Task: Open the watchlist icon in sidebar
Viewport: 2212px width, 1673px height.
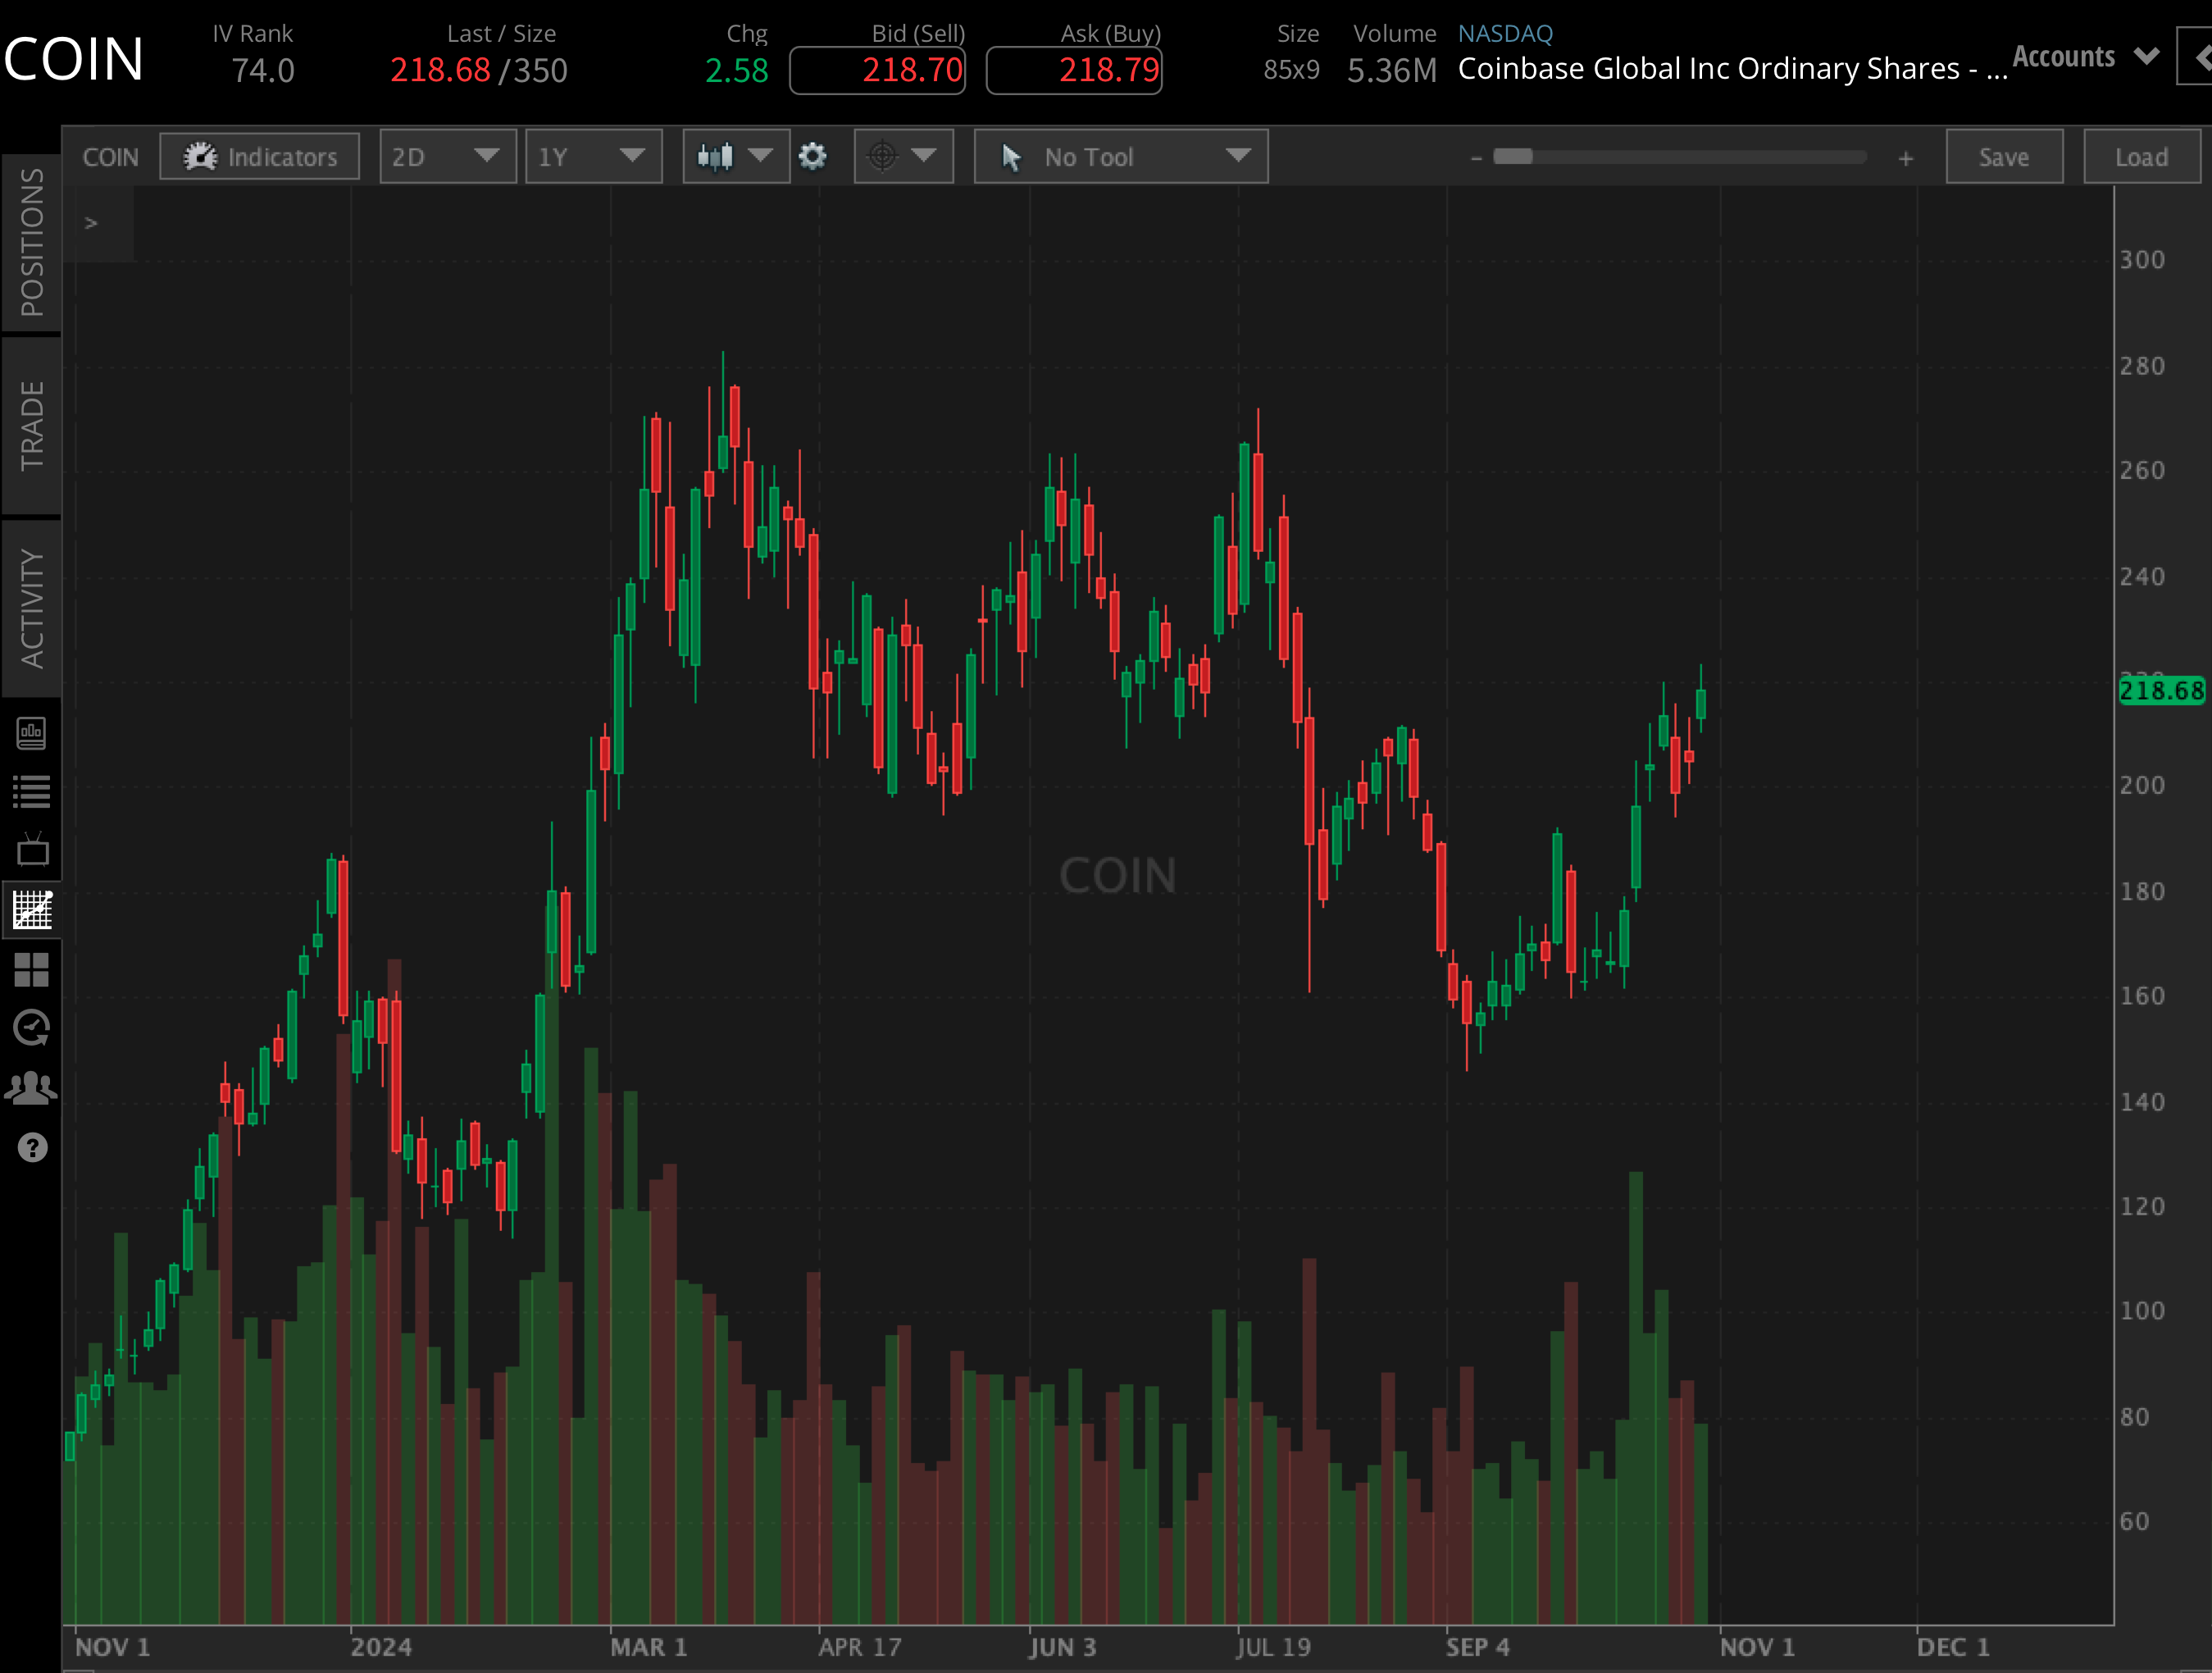Action: click(x=32, y=791)
